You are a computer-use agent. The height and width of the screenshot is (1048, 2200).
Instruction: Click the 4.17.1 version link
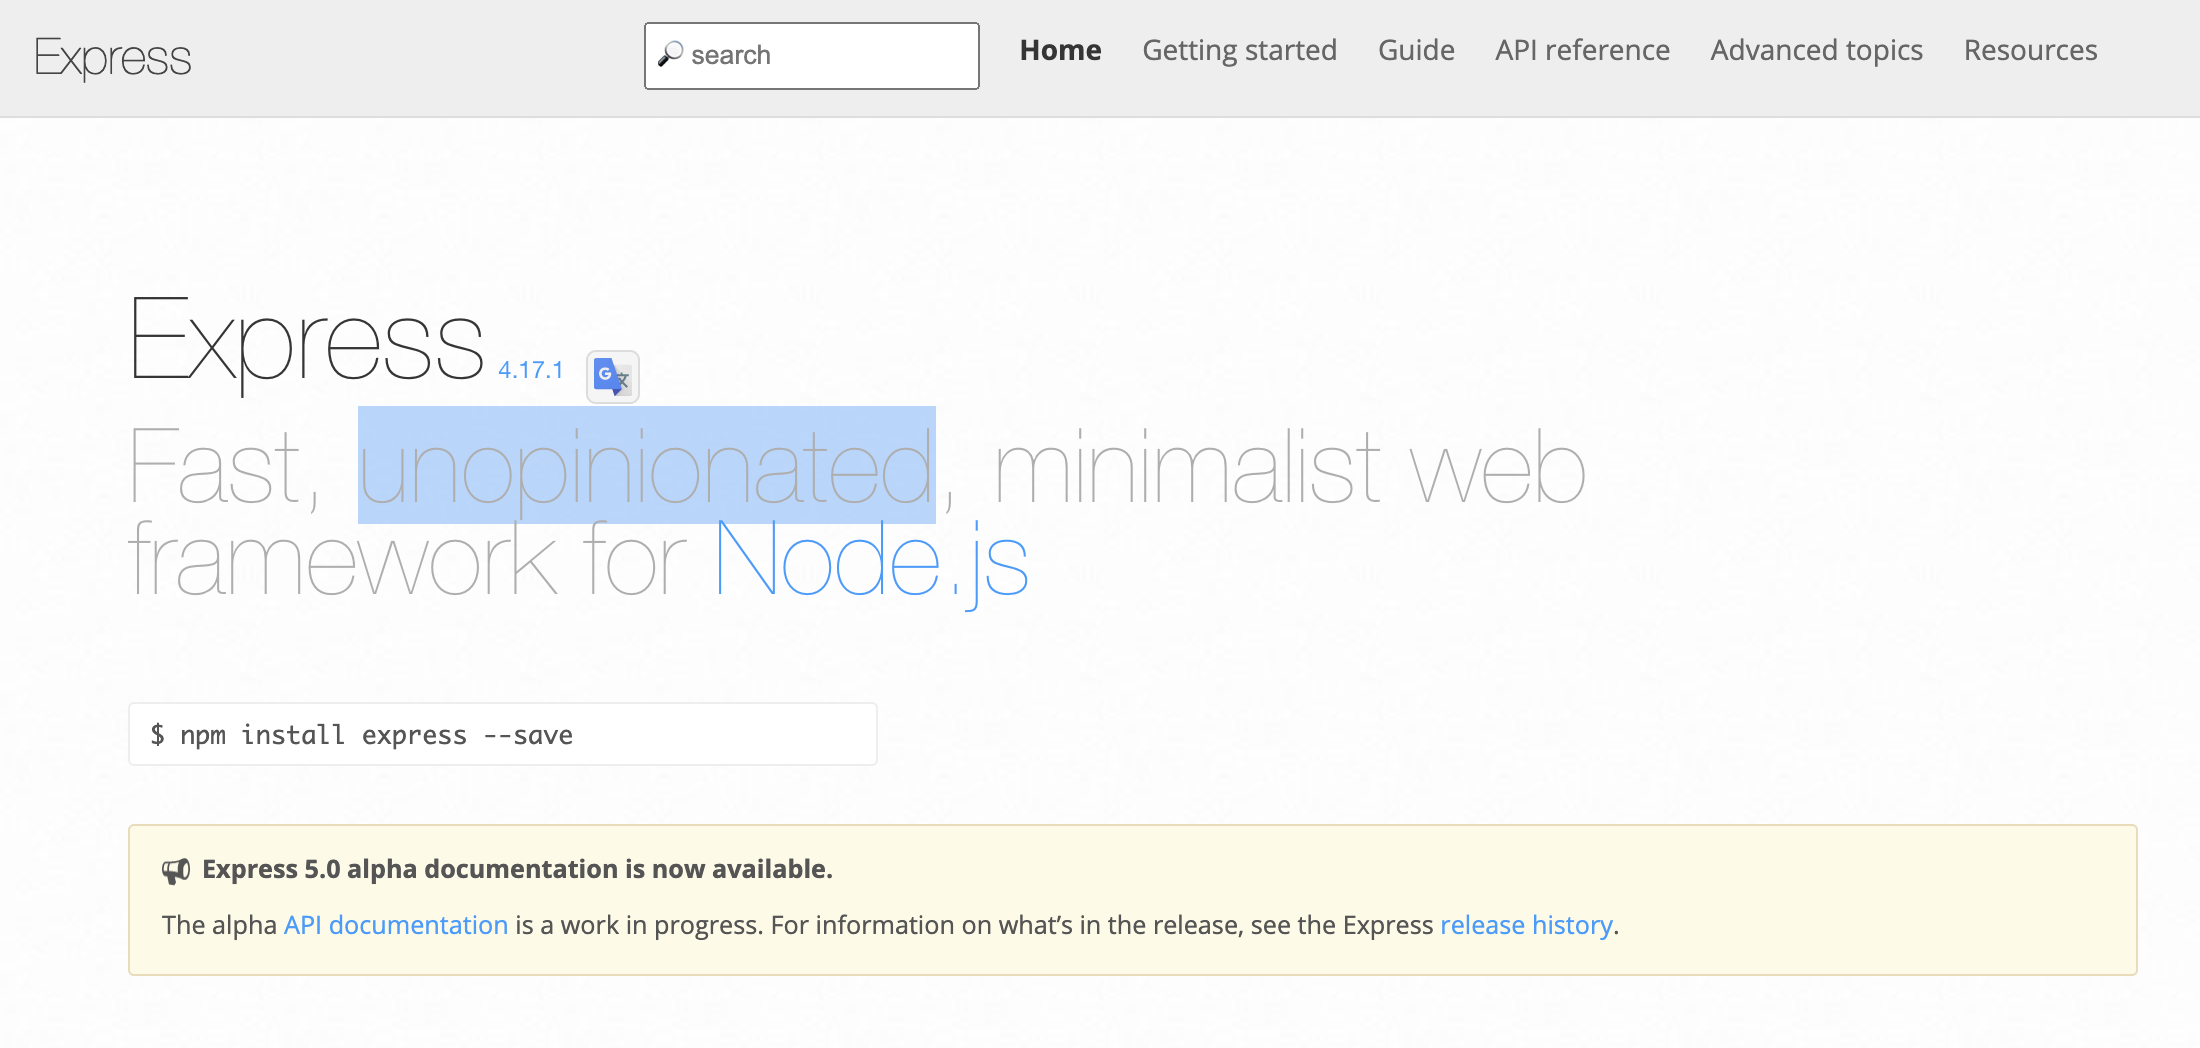click(531, 370)
